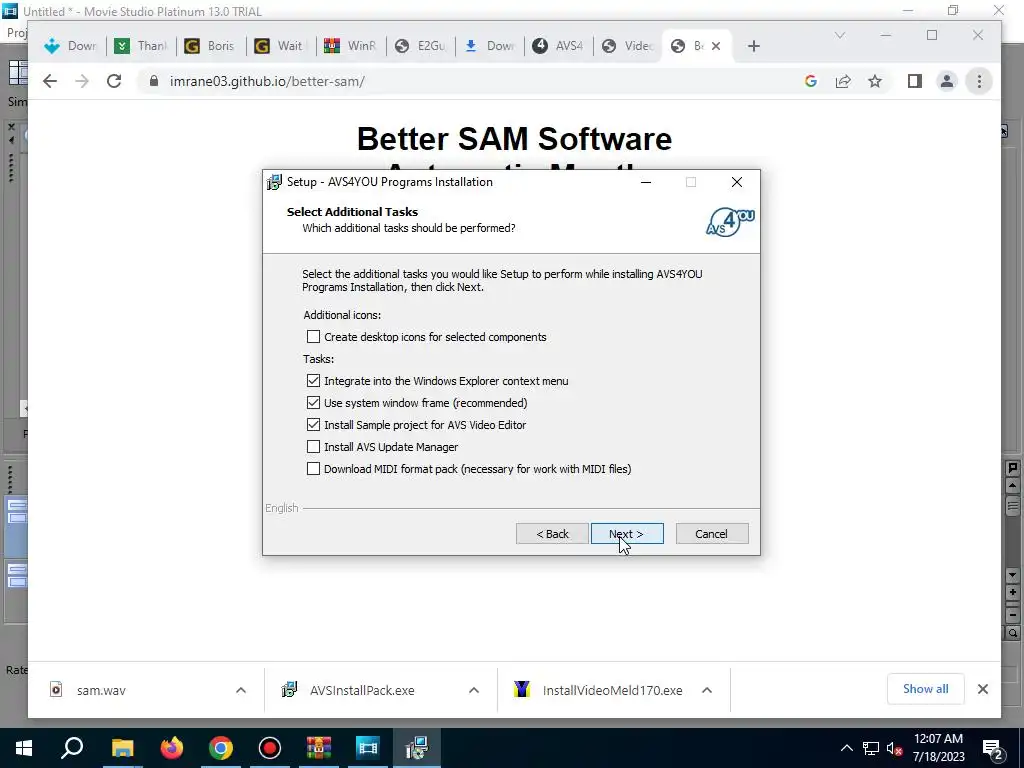Switch to the E2Gu tab
This screenshot has width=1024, height=768.
pyautogui.click(x=421, y=46)
